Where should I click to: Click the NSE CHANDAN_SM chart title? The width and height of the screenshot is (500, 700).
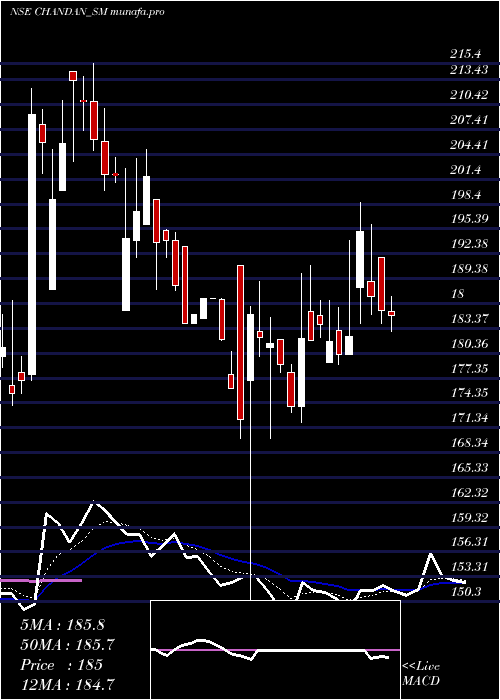pyautogui.click(x=87, y=11)
